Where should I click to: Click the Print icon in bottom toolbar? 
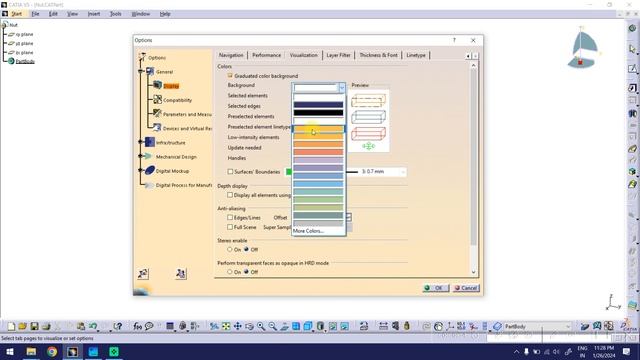point(46,326)
